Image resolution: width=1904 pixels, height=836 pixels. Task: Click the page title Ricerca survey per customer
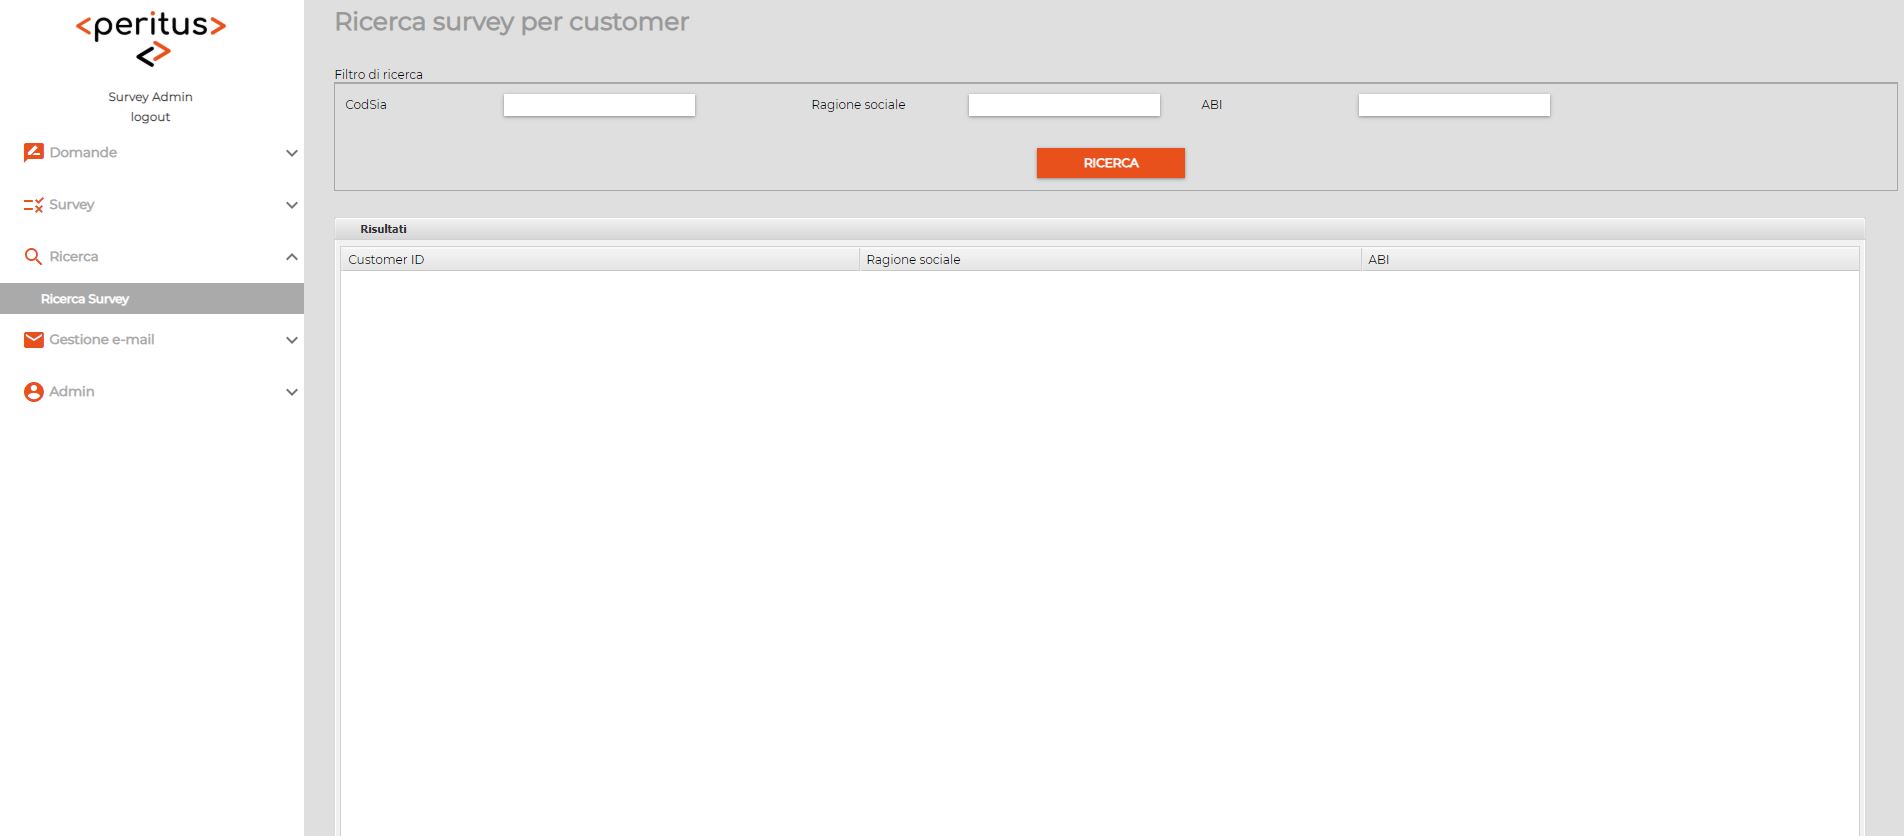click(x=511, y=22)
